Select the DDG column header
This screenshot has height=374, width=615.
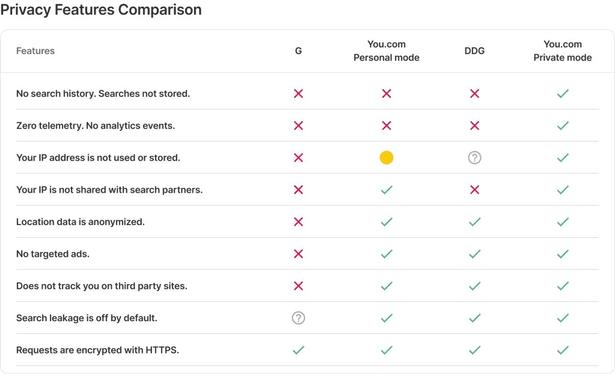point(475,51)
